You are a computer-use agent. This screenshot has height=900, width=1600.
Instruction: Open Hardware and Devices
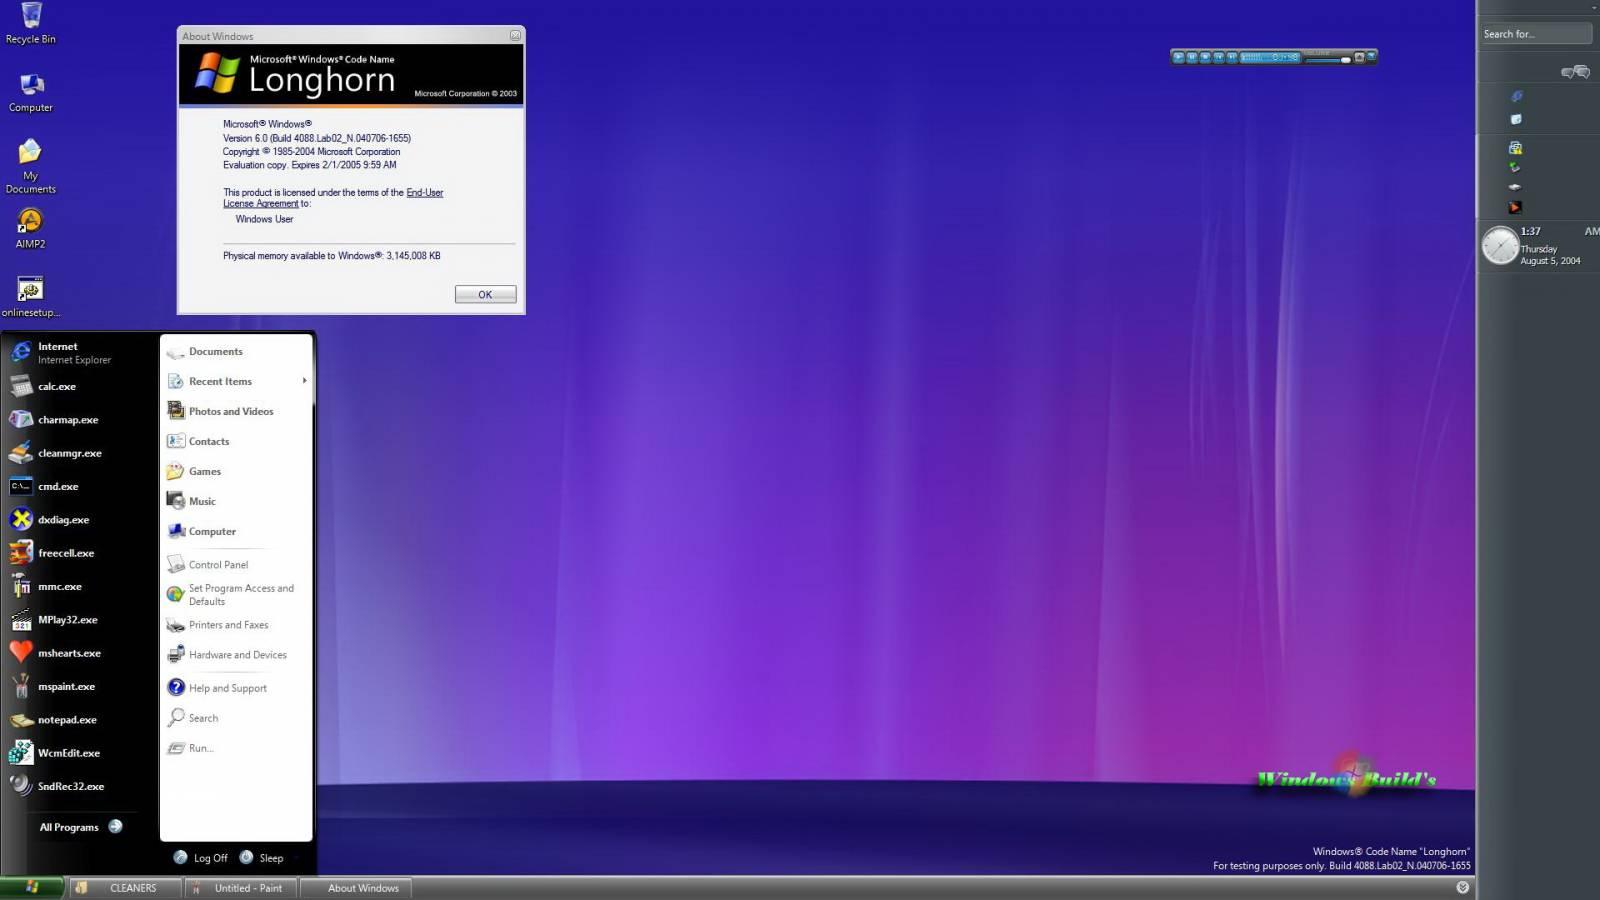(237, 655)
